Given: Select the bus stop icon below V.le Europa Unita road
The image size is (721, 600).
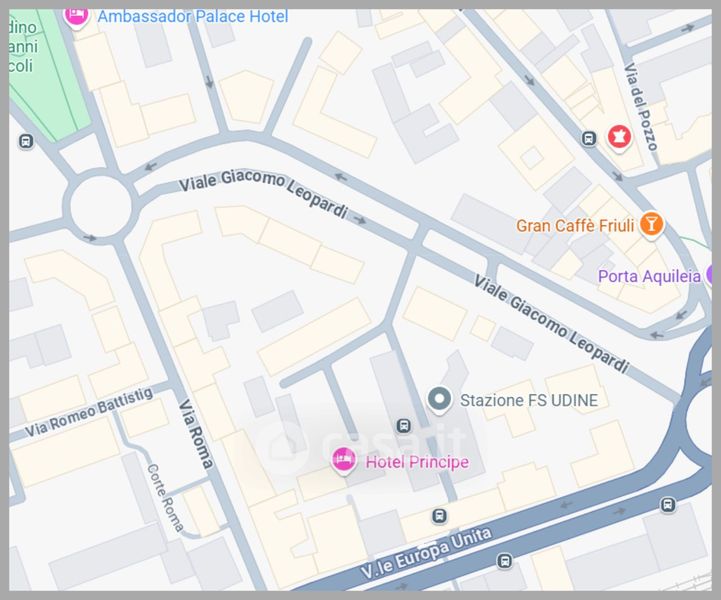Looking at the screenshot, I should click(x=504, y=560).
